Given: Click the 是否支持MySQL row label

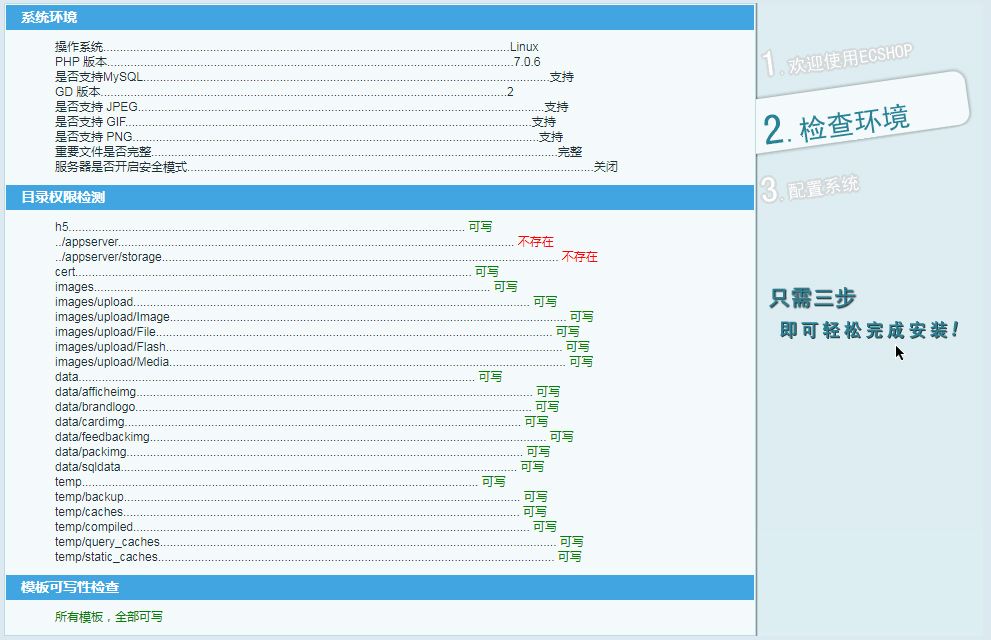Looking at the screenshot, I should (x=99, y=77).
